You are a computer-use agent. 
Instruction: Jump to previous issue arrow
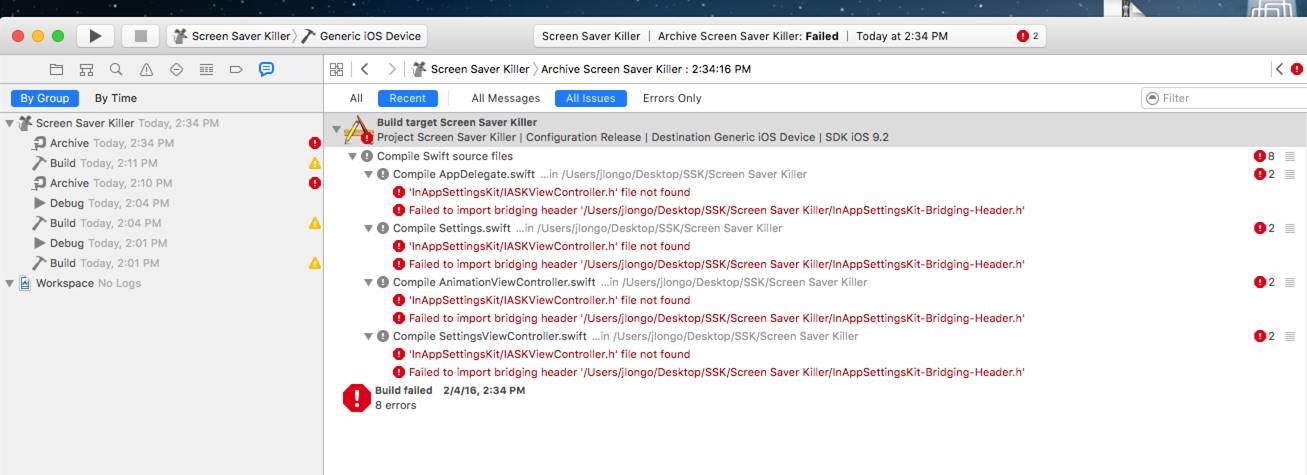click(x=1279, y=69)
